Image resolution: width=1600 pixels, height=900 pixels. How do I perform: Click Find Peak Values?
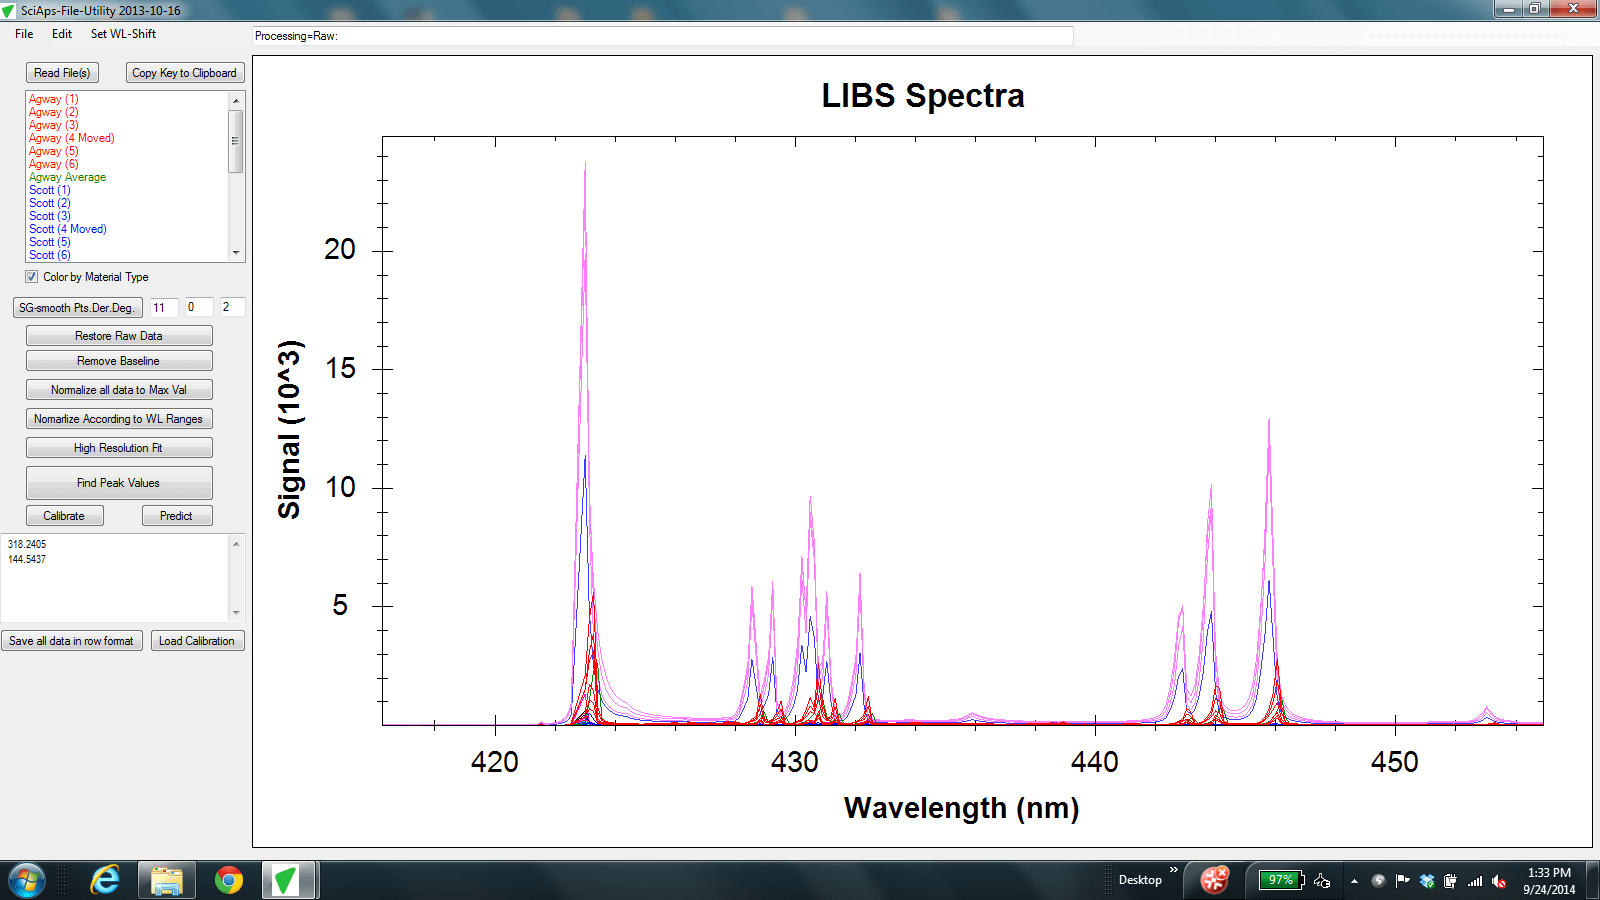click(x=119, y=483)
